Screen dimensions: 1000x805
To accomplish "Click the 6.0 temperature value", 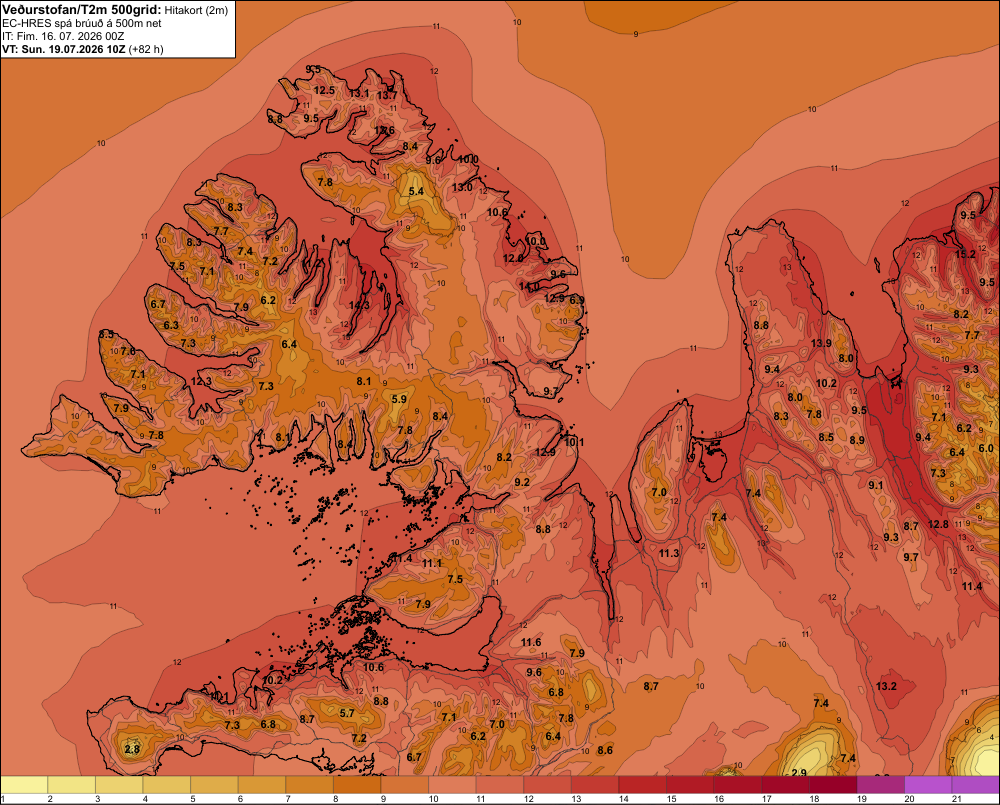I will tap(986, 448).
